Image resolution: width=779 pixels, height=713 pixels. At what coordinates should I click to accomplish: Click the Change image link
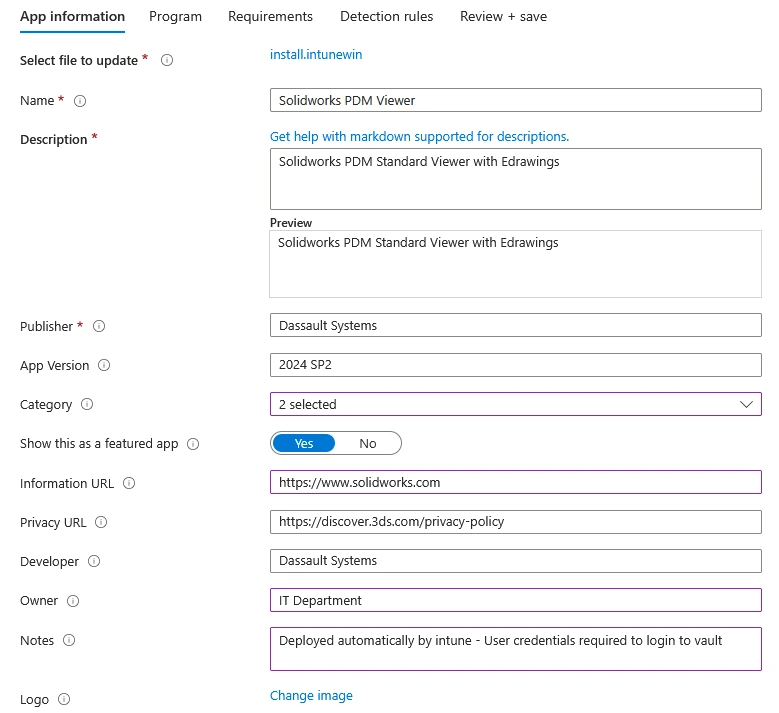point(311,696)
